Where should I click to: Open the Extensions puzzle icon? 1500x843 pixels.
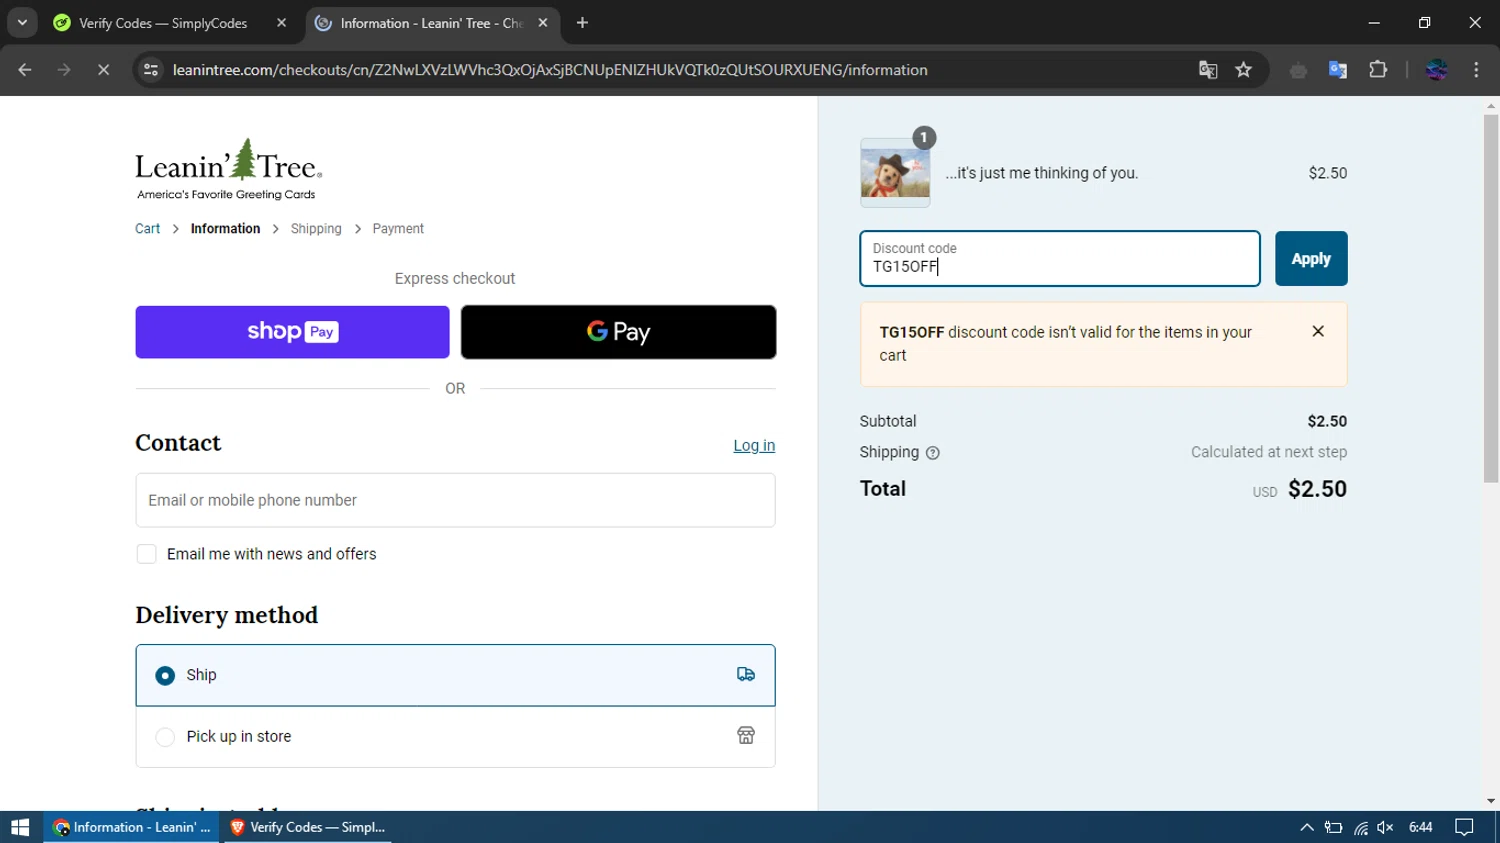coord(1378,70)
